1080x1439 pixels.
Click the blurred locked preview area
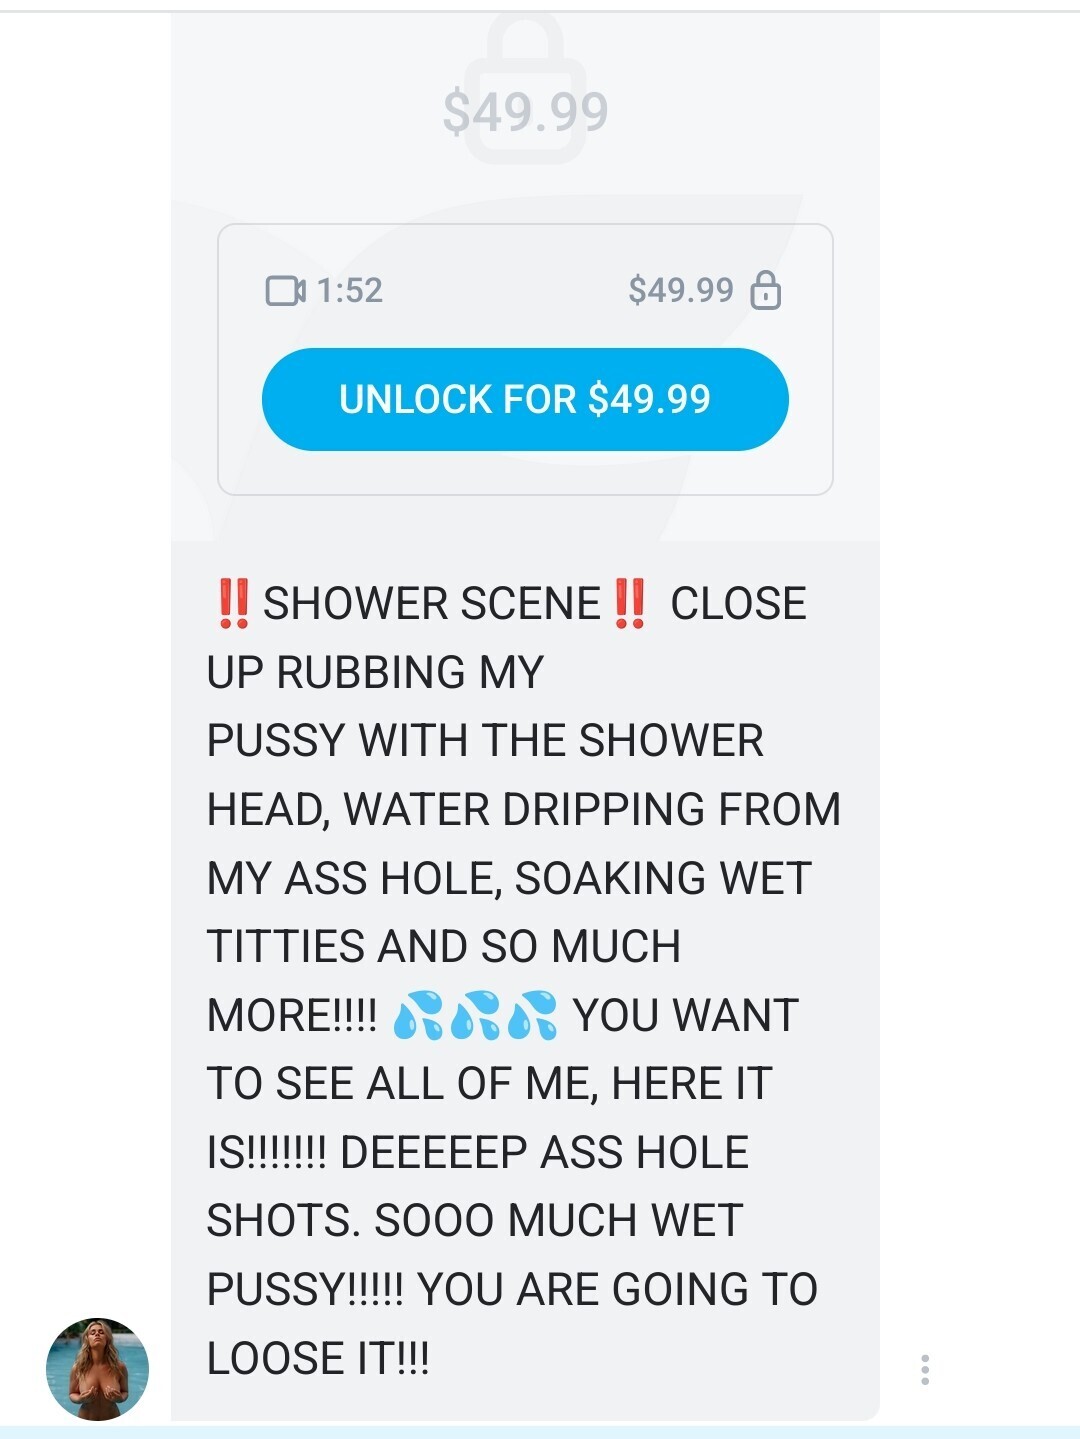(525, 278)
